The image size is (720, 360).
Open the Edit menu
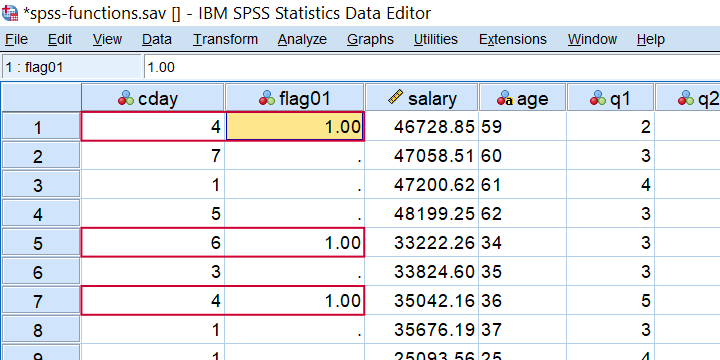coord(60,39)
